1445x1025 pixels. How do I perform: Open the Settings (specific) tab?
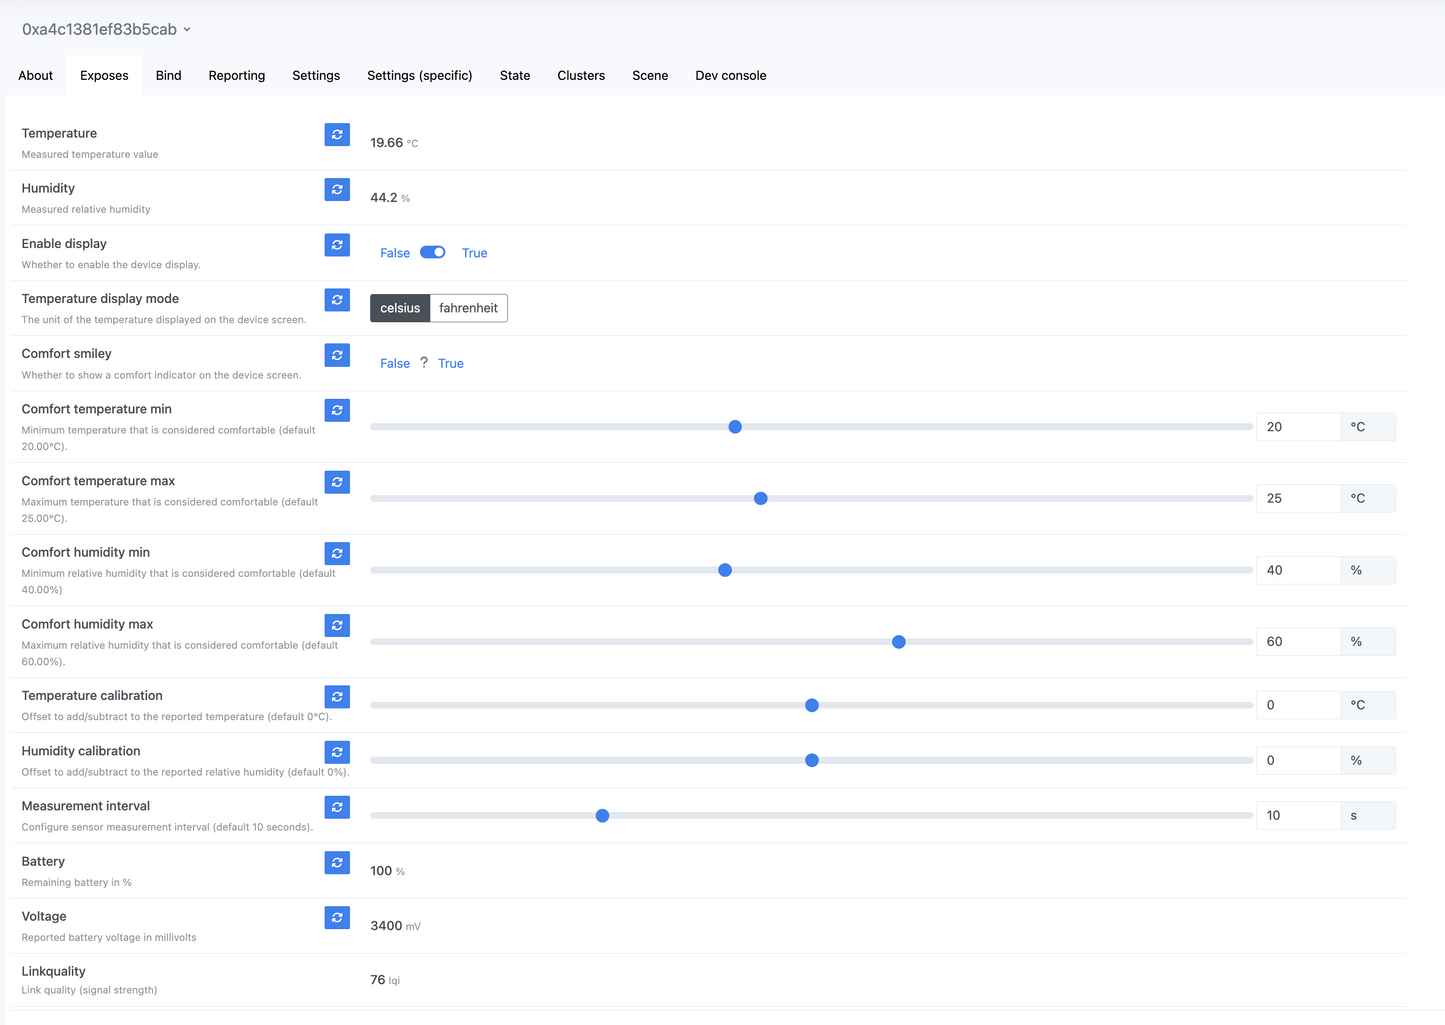click(x=419, y=76)
